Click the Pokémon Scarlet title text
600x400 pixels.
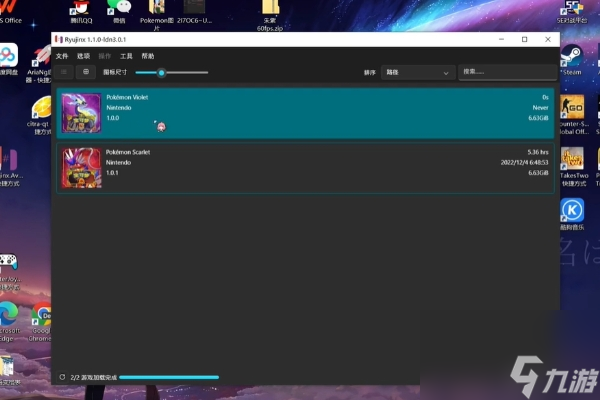[128, 152]
